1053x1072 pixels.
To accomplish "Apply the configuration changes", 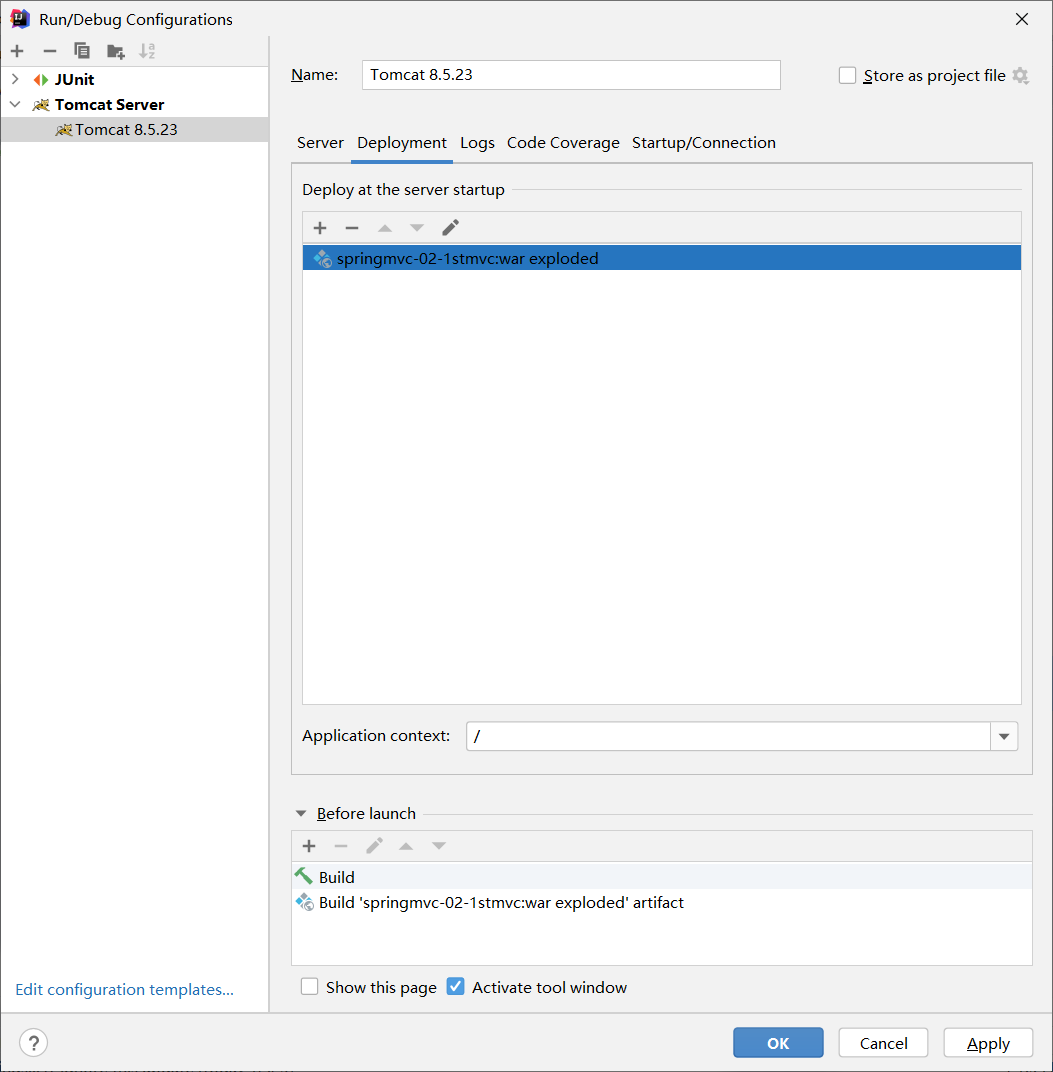I will [x=988, y=1043].
